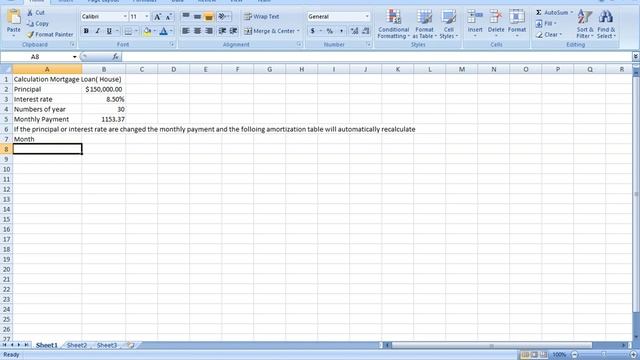Open the Fill Color dropdown arrow
640x360 pixels.
point(155,31)
